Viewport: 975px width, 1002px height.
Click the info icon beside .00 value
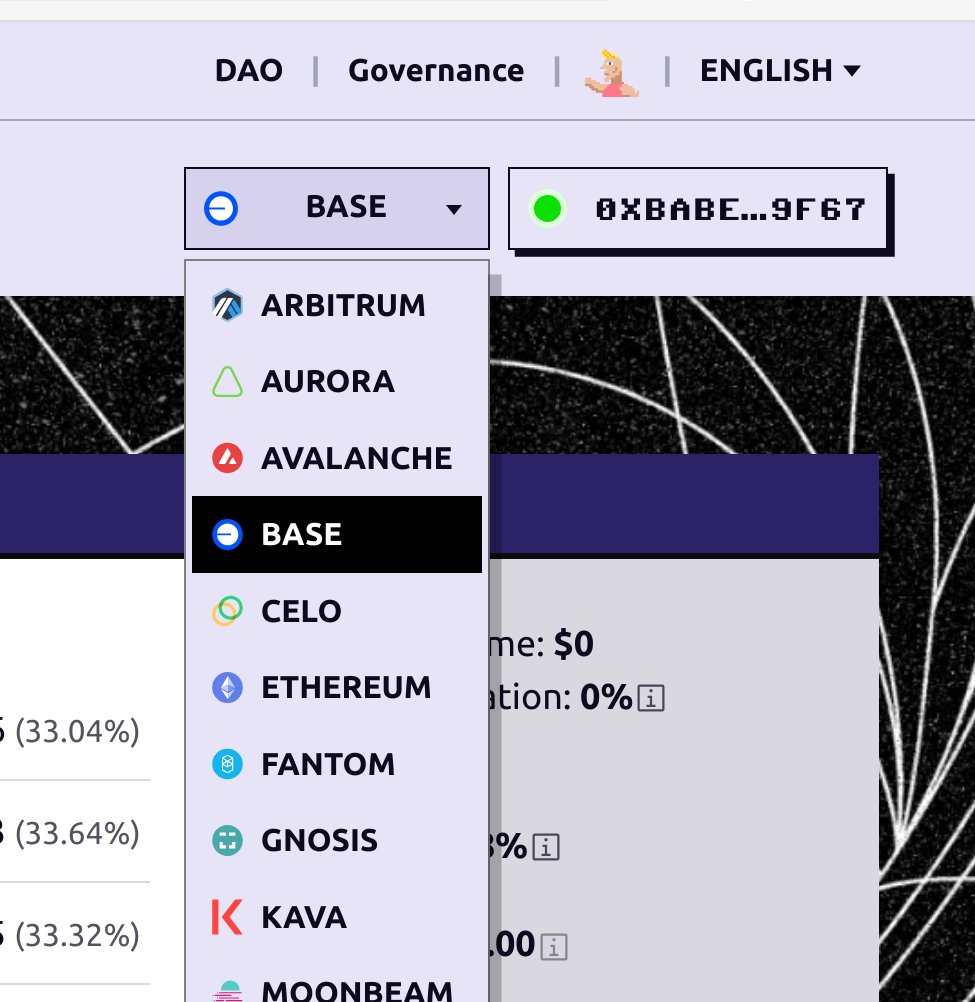(x=554, y=946)
